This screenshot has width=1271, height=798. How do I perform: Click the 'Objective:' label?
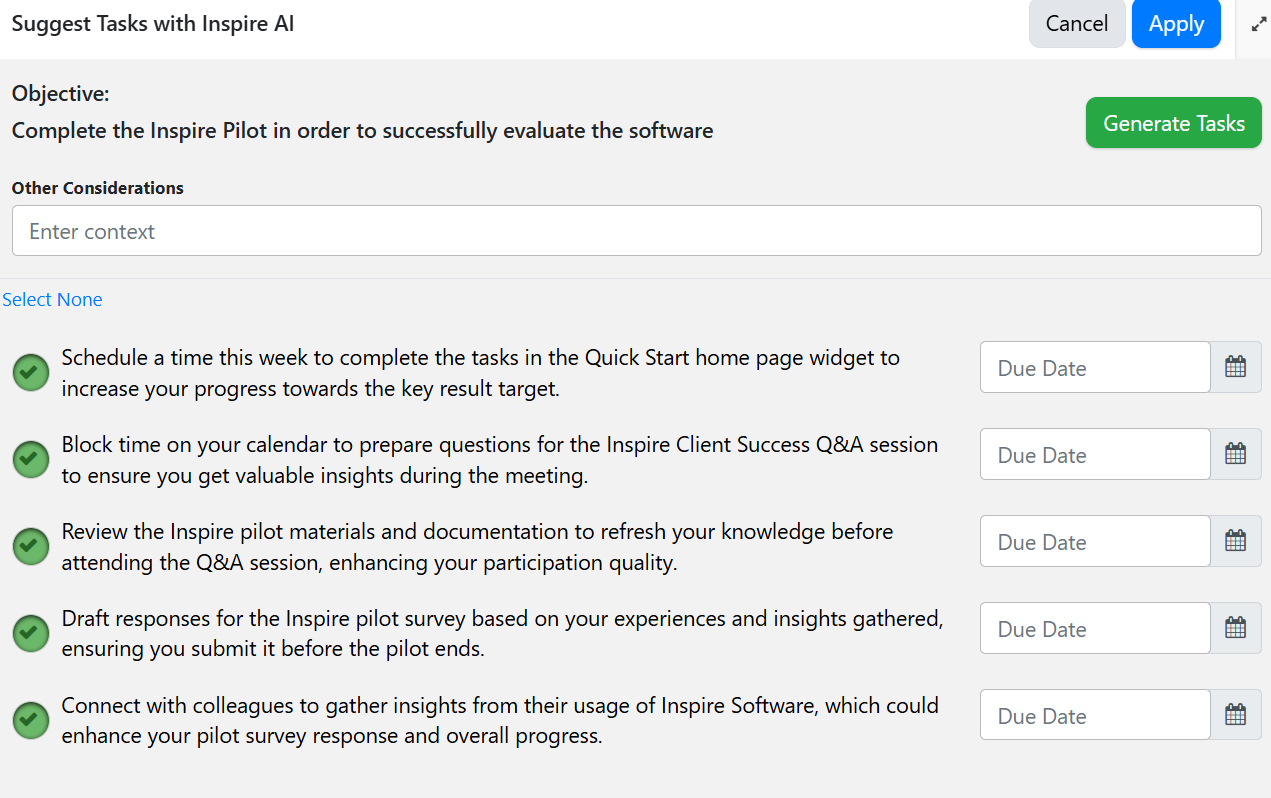click(61, 94)
